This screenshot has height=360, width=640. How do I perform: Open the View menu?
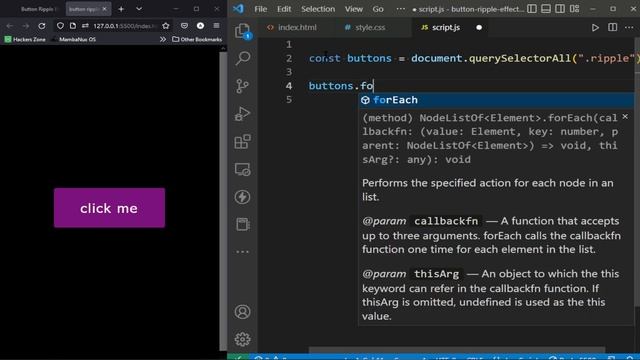click(353, 9)
